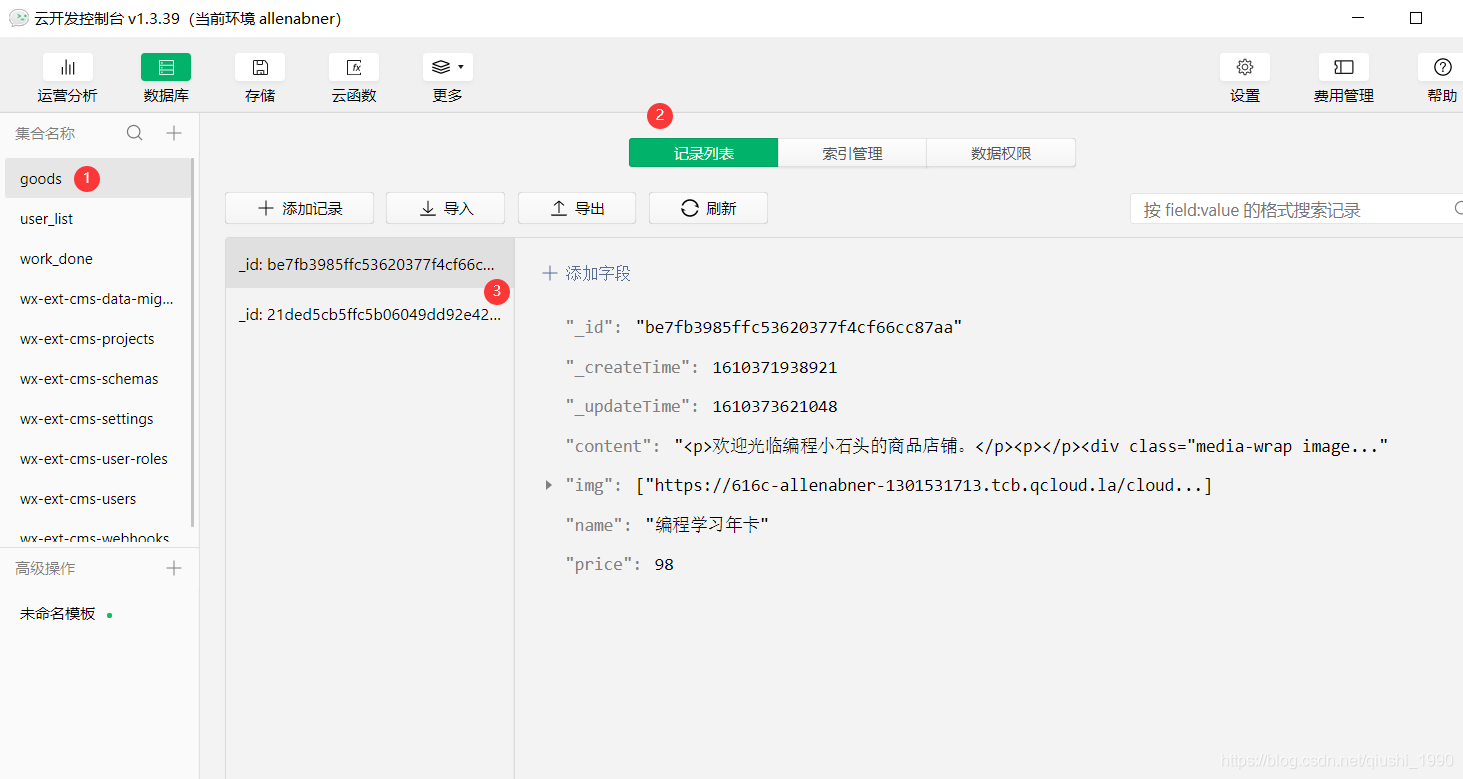Open the 数据库 database section
The image size is (1463, 779).
tap(166, 68)
